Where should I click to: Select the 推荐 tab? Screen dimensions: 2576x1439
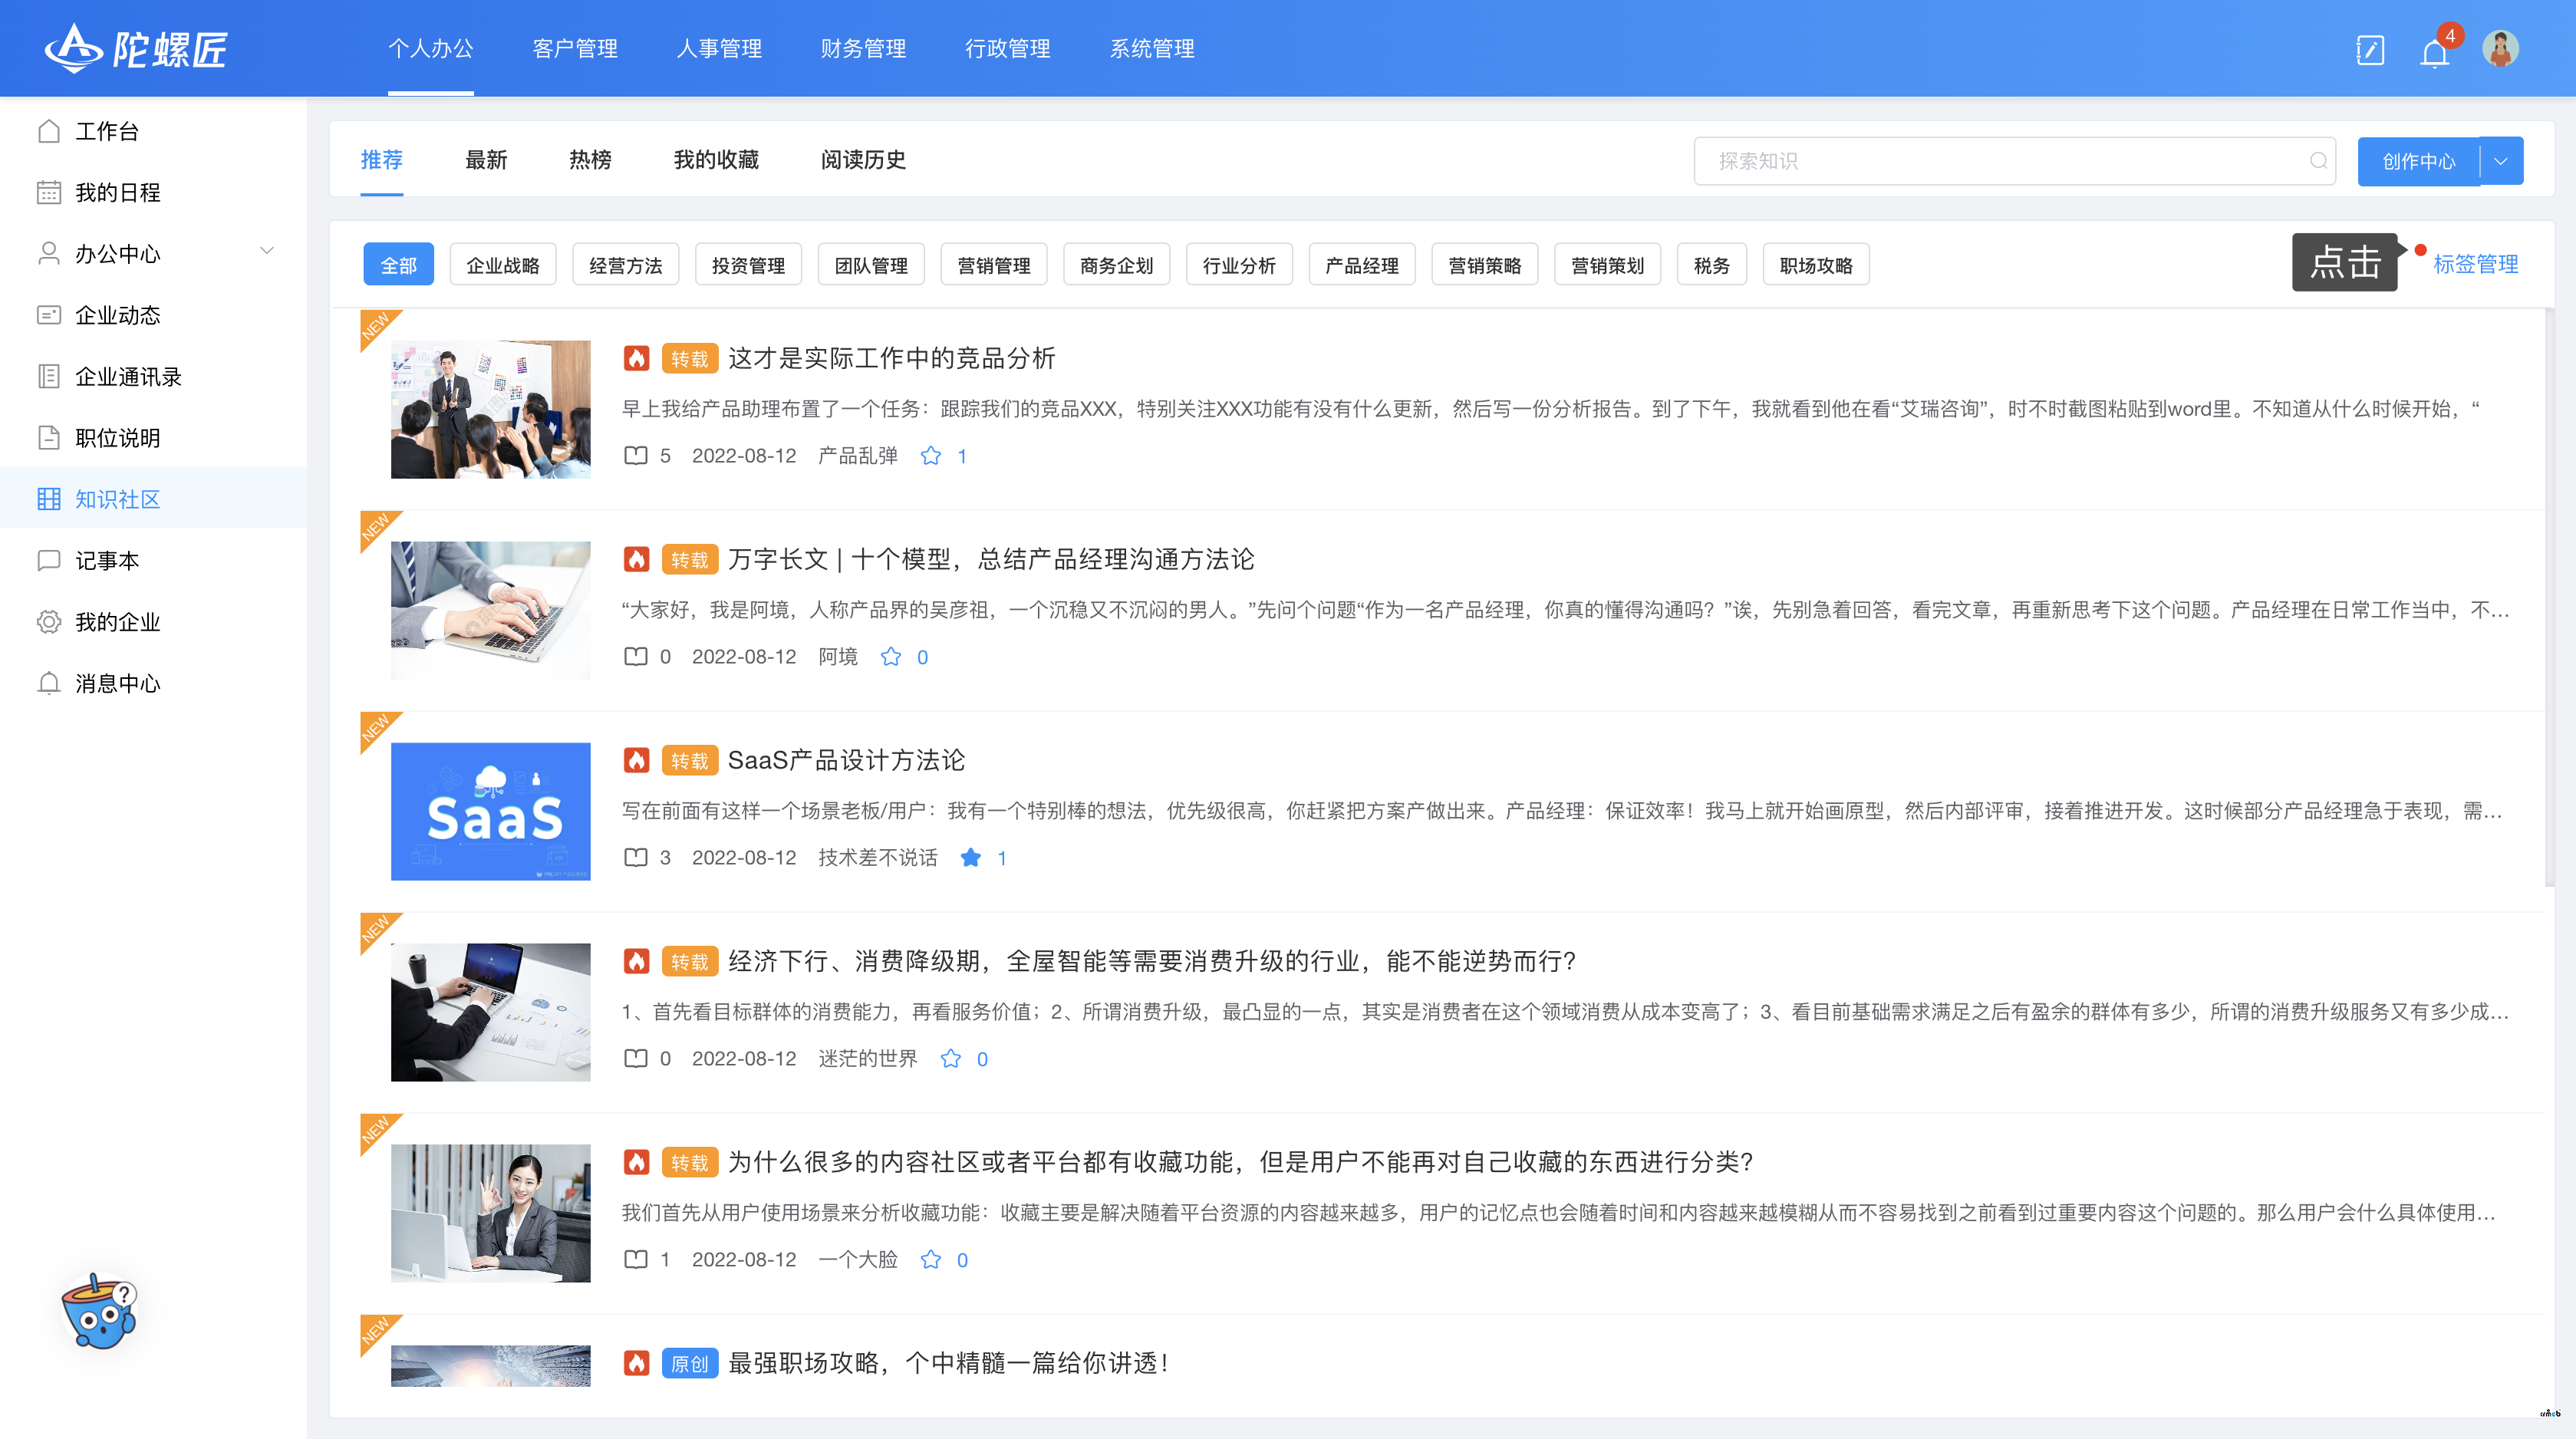point(382,160)
